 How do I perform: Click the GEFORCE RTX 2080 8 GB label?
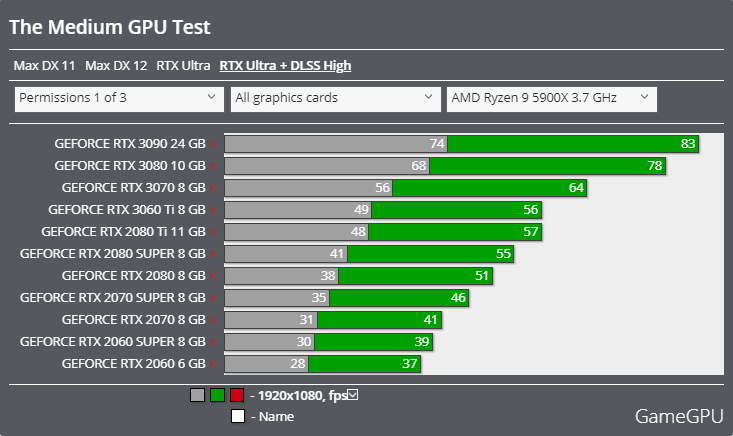tap(134, 275)
